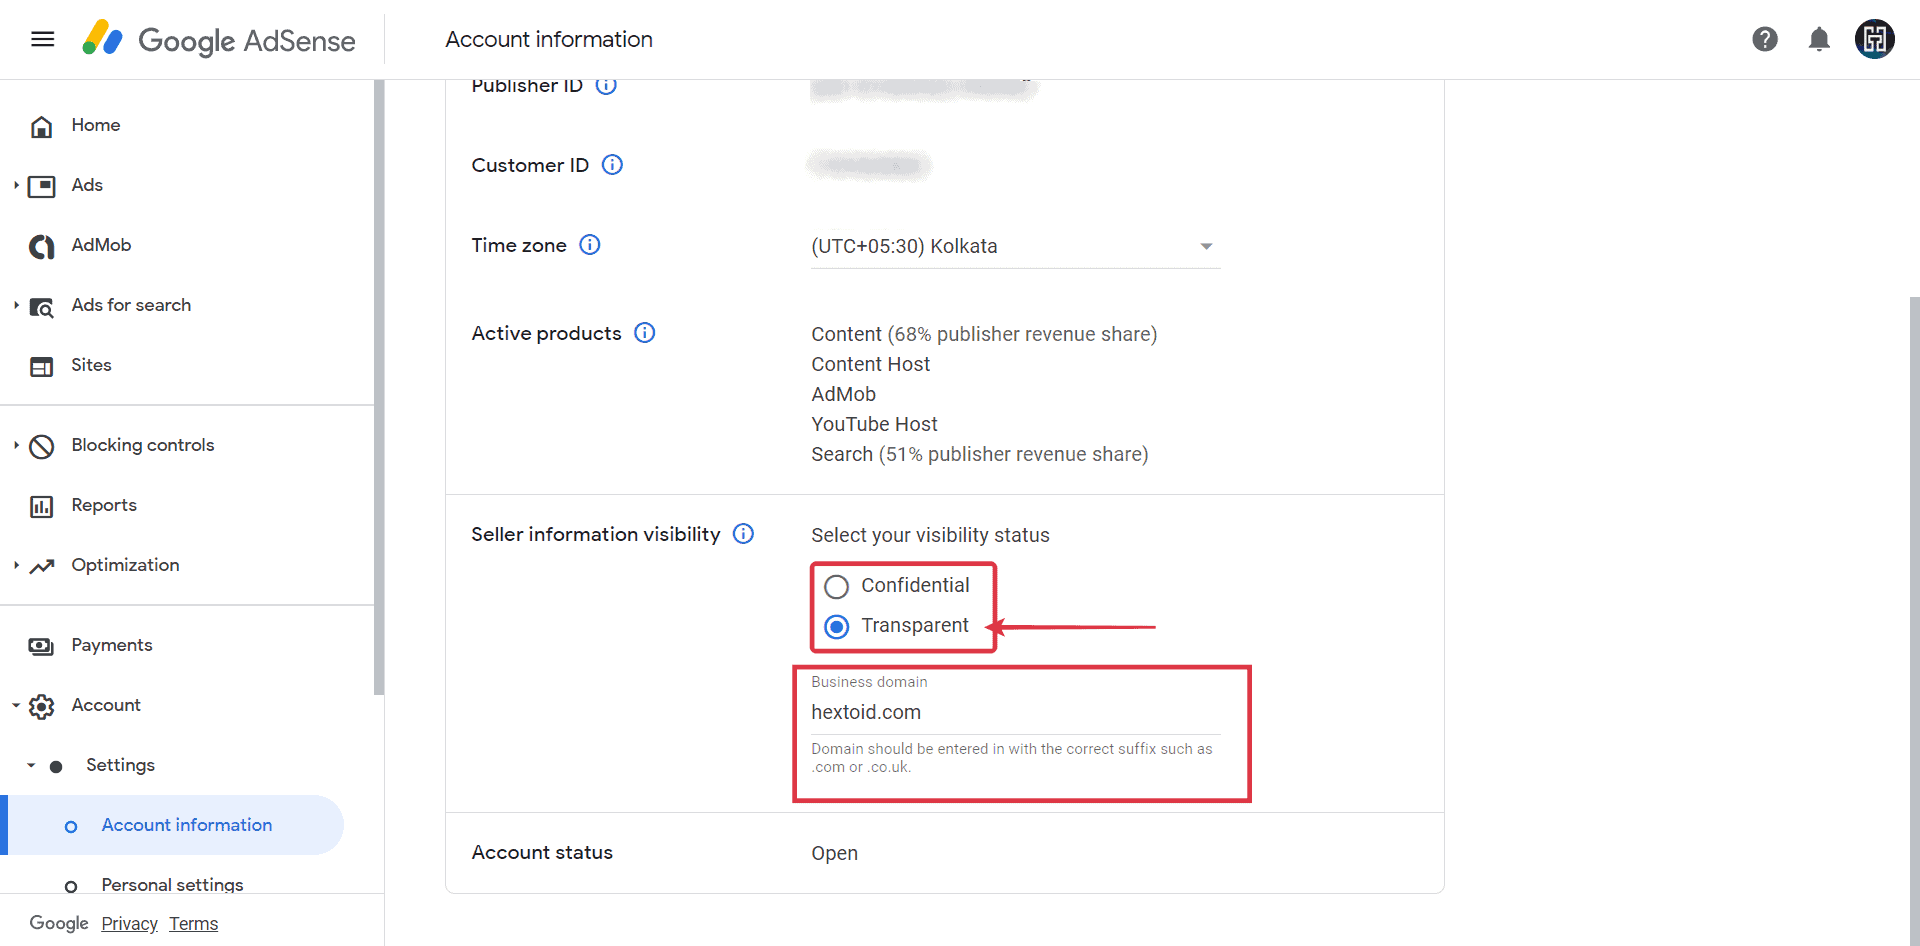Click the Home sidebar icon
Image resolution: width=1920 pixels, height=946 pixels.
tap(41, 126)
